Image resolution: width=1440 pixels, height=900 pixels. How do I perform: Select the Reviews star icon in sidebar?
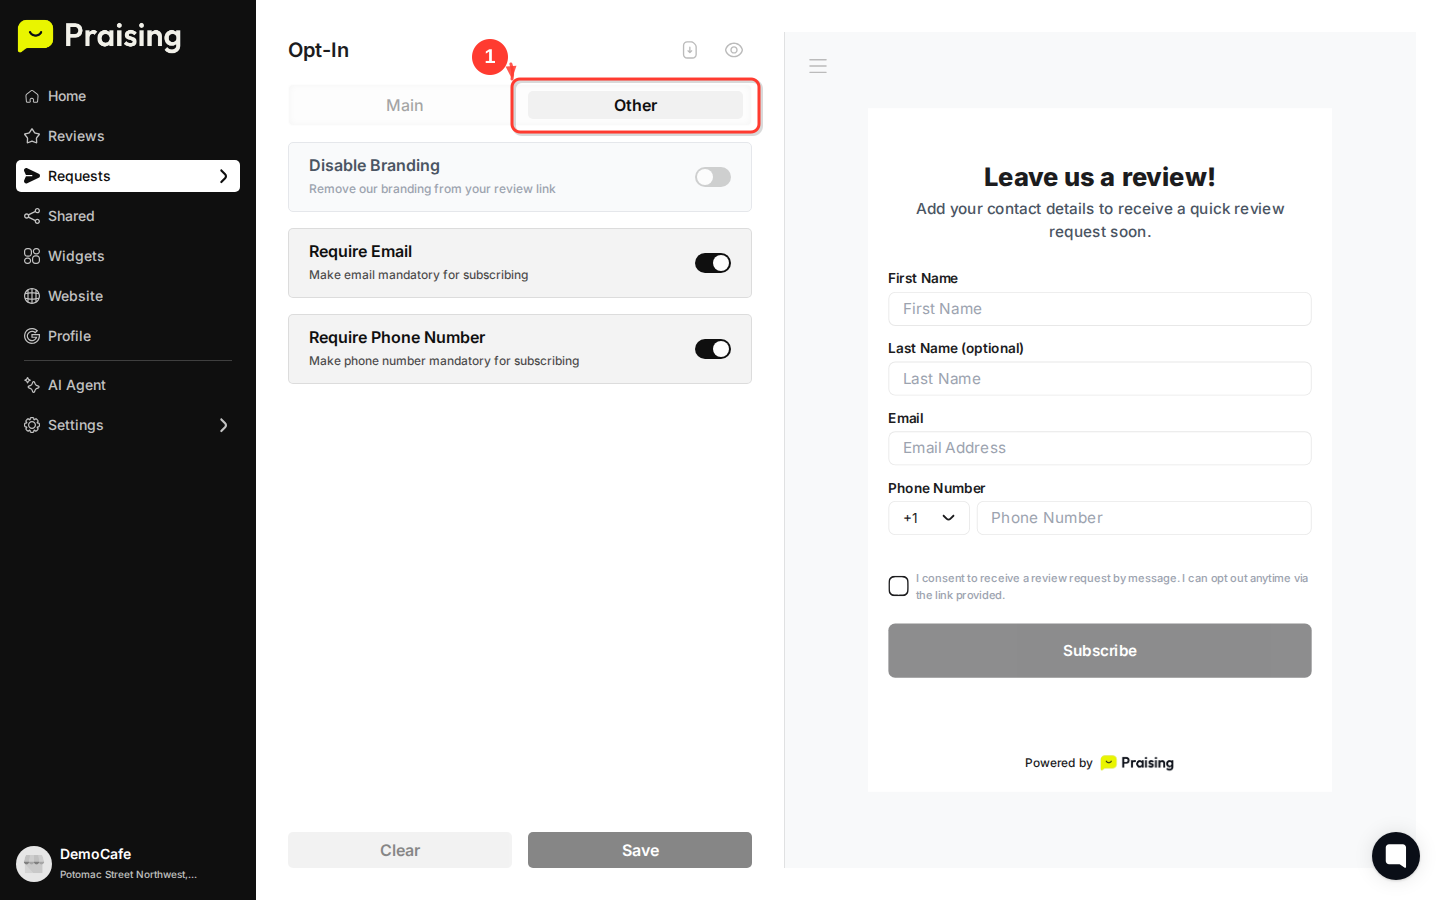tap(31, 136)
